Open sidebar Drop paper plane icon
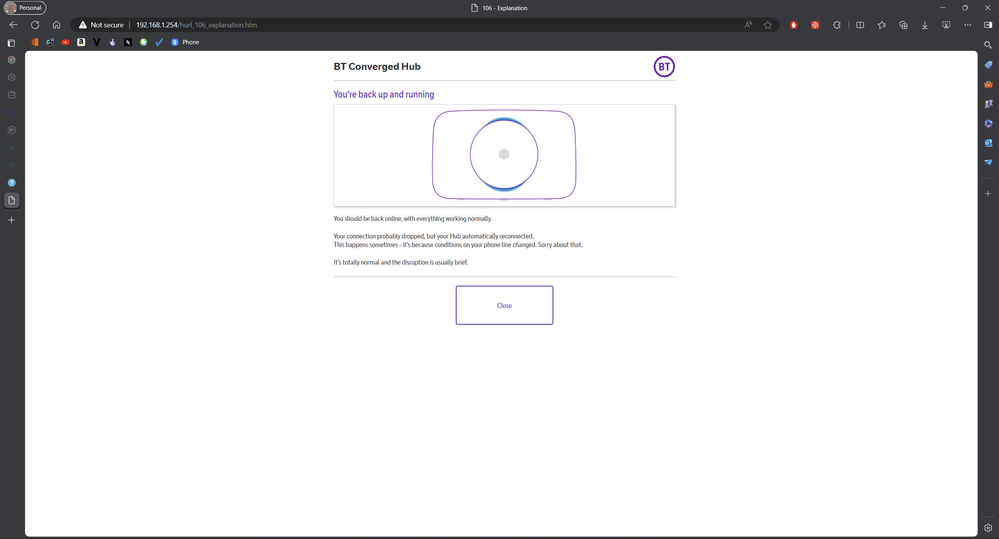Screen dimensions: 999x539 988,162
